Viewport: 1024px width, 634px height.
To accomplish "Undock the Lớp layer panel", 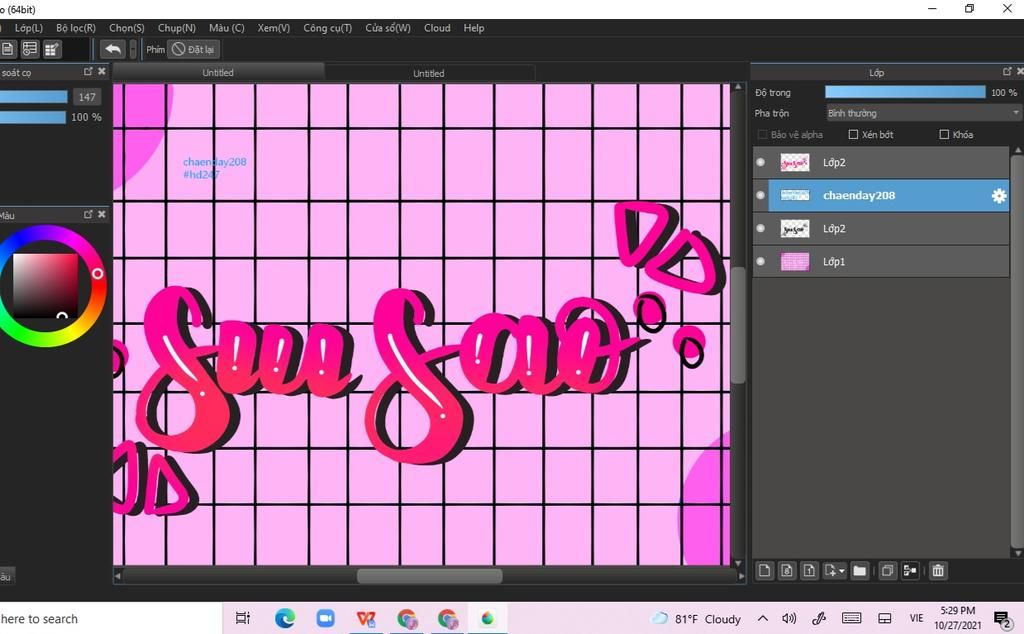I will tap(1007, 71).
